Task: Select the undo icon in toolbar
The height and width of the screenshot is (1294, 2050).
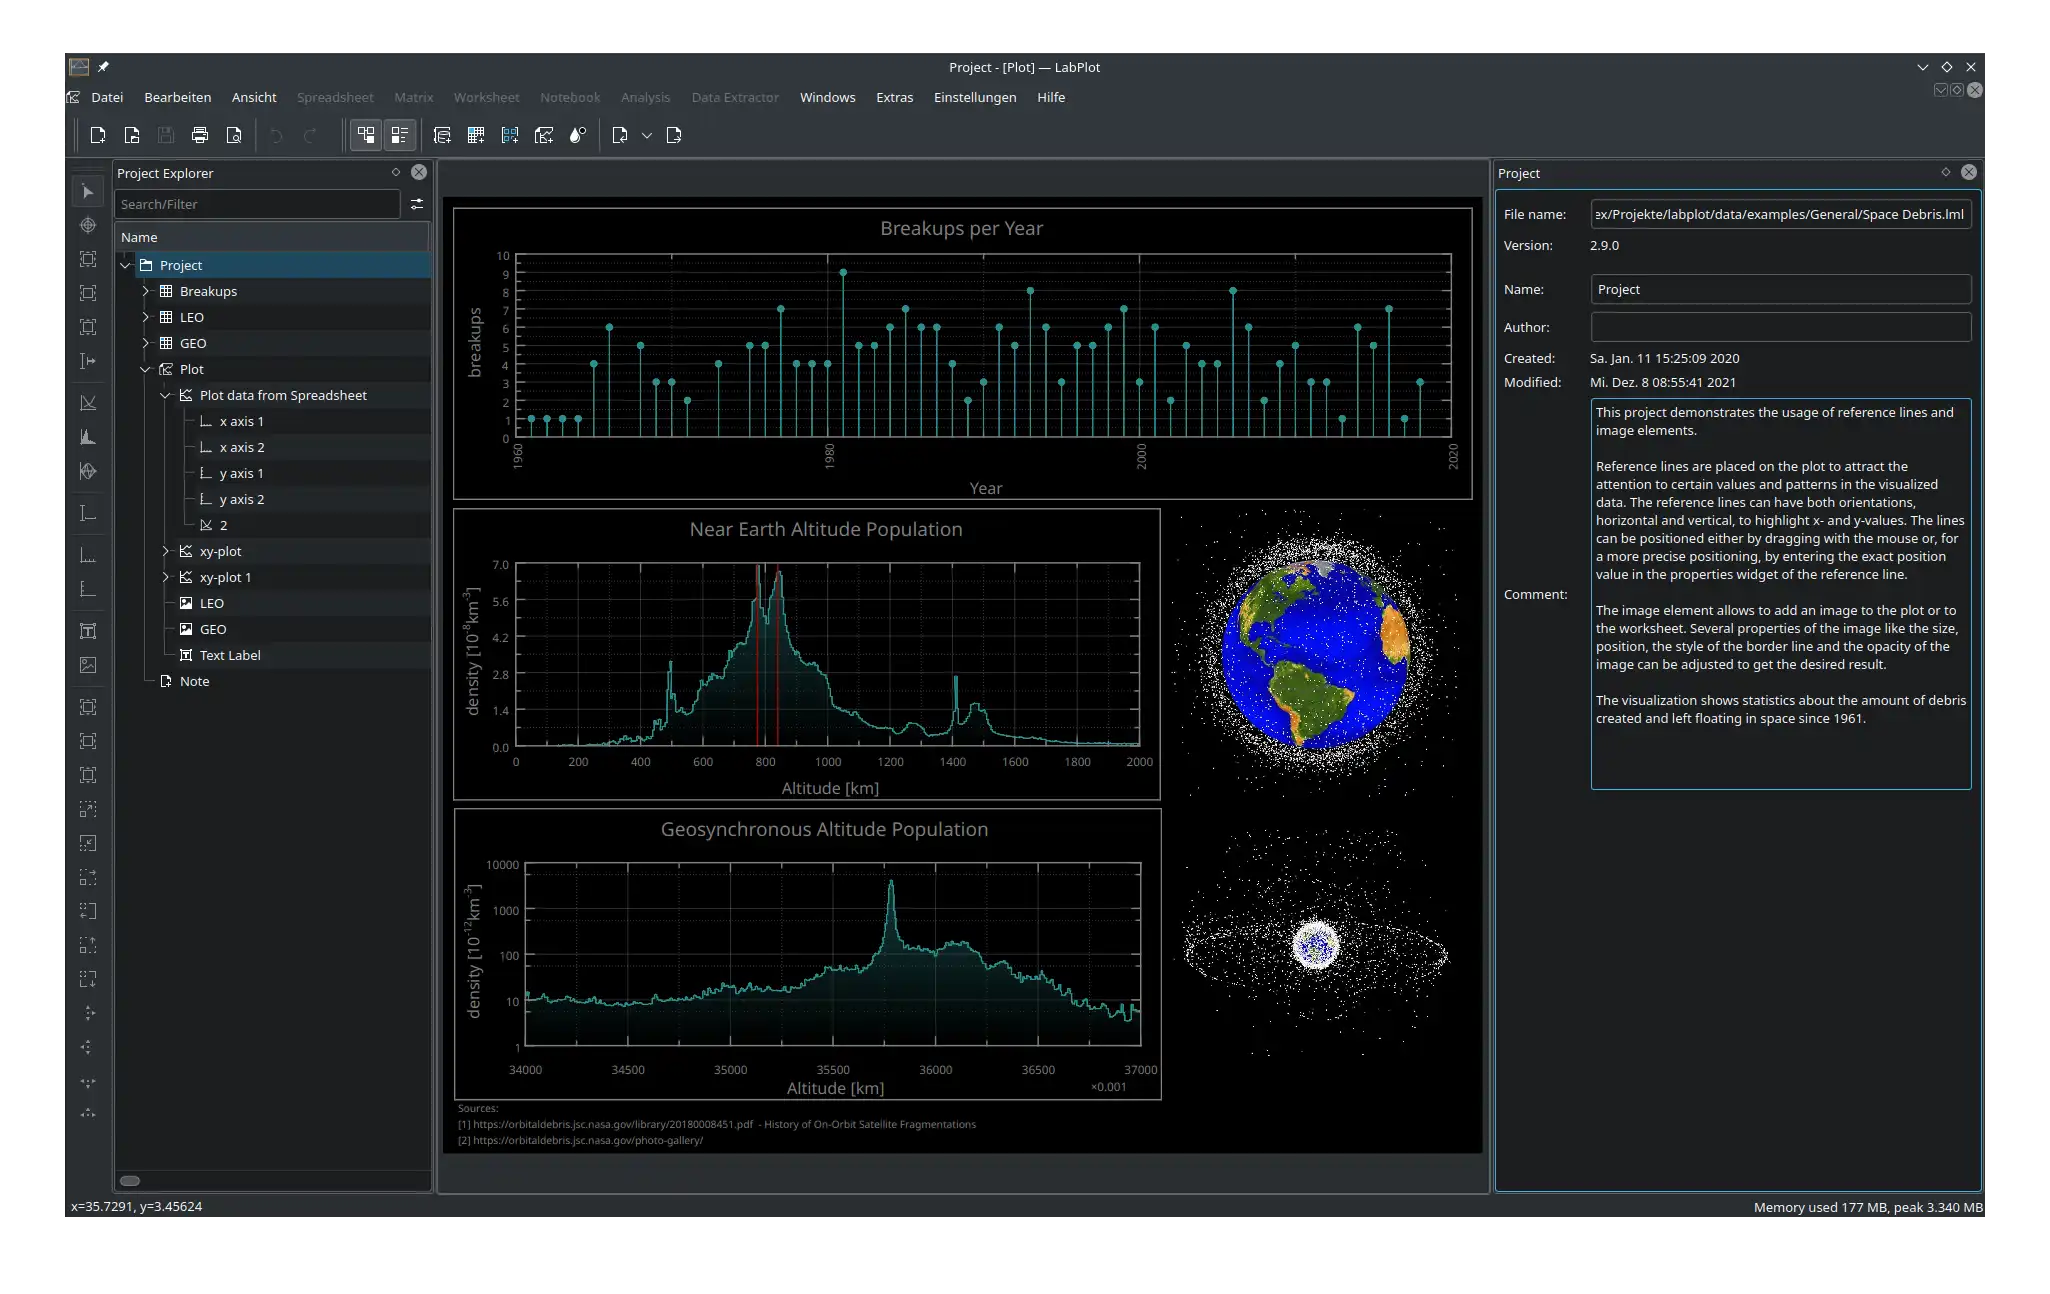Action: tap(274, 134)
